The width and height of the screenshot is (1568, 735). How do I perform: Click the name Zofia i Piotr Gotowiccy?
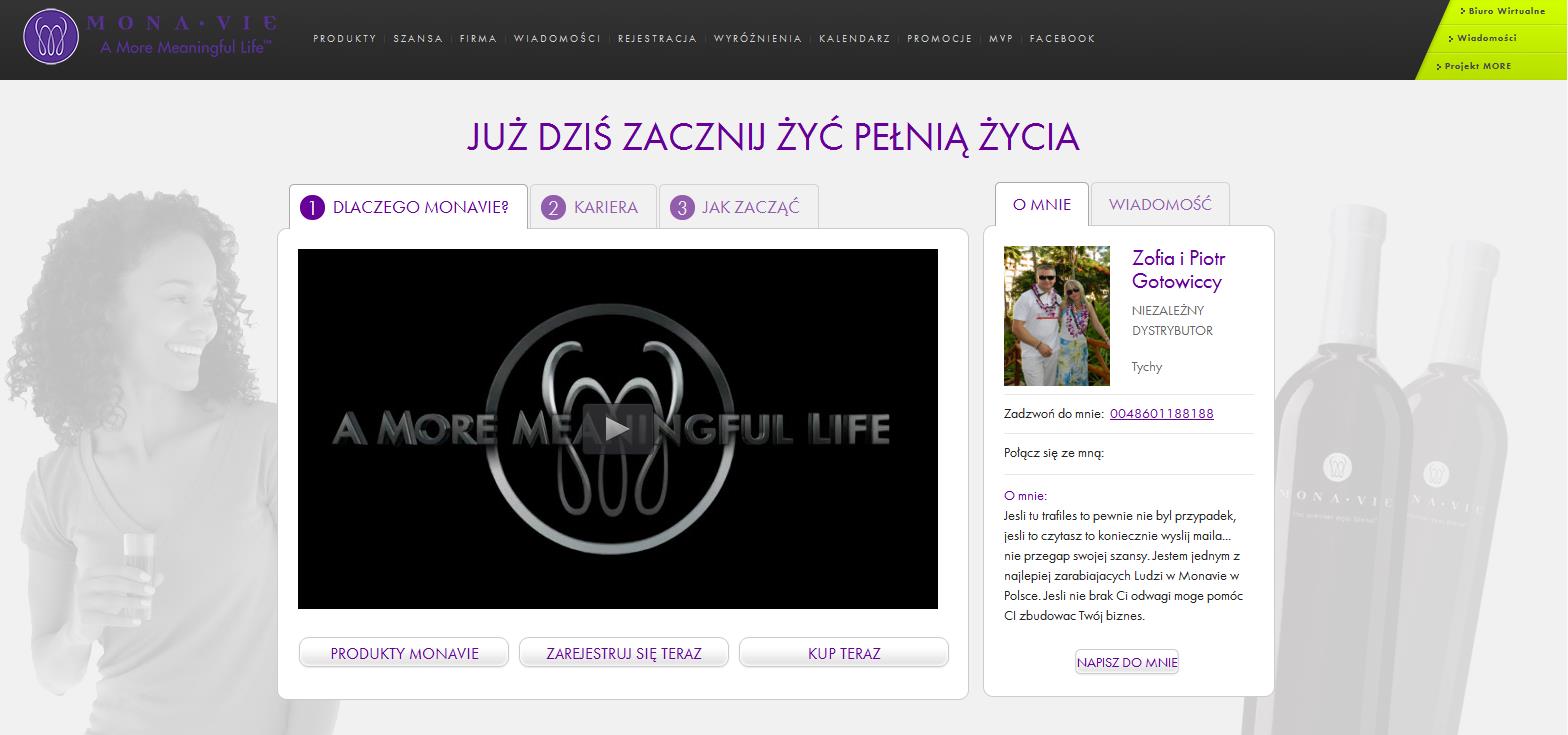[x=1178, y=270]
